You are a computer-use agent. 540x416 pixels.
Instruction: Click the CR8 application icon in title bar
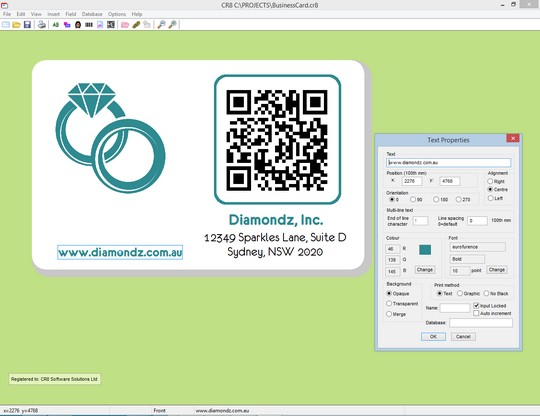tap(4, 5)
